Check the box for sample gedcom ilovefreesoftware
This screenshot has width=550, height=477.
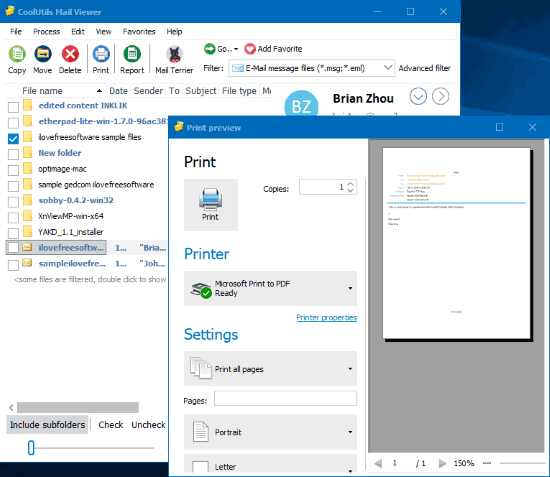point(13,186)
